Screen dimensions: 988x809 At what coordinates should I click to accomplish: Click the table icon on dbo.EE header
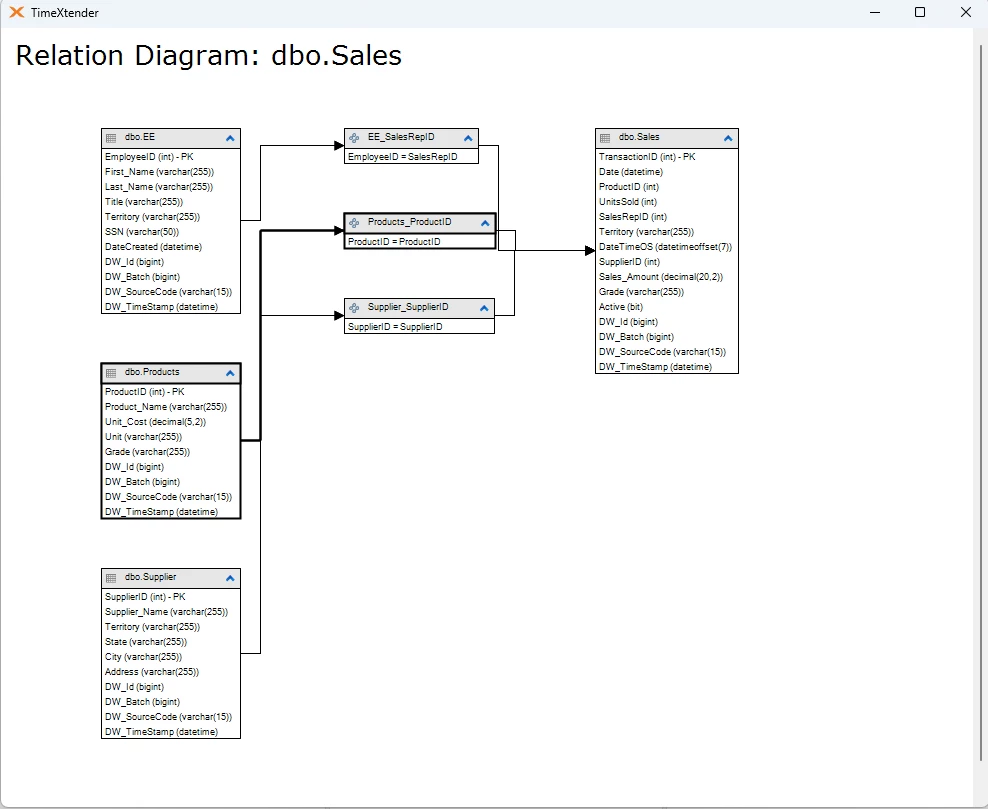pyautogui.click(x=111, y=138)
